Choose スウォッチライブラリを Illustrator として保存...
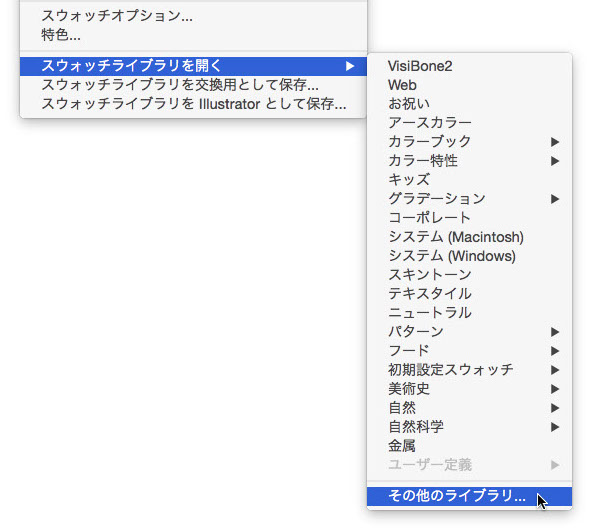This screenshot has width=592, height=532. coord(193,104)
